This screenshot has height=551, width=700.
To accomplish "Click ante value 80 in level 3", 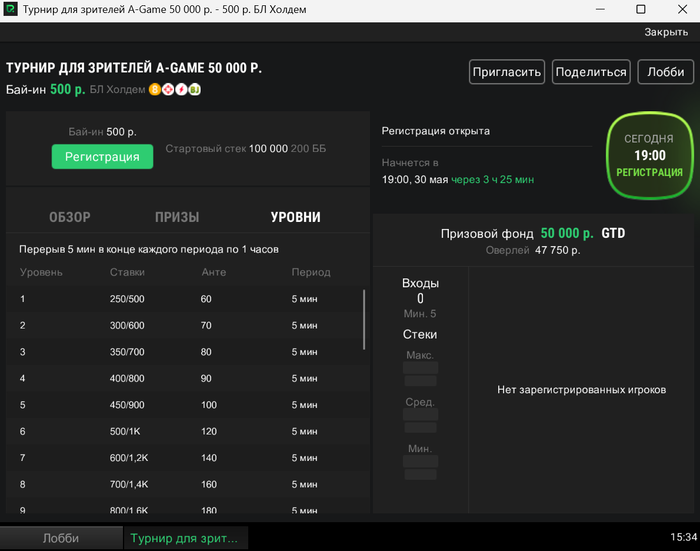I will [206, 352].
